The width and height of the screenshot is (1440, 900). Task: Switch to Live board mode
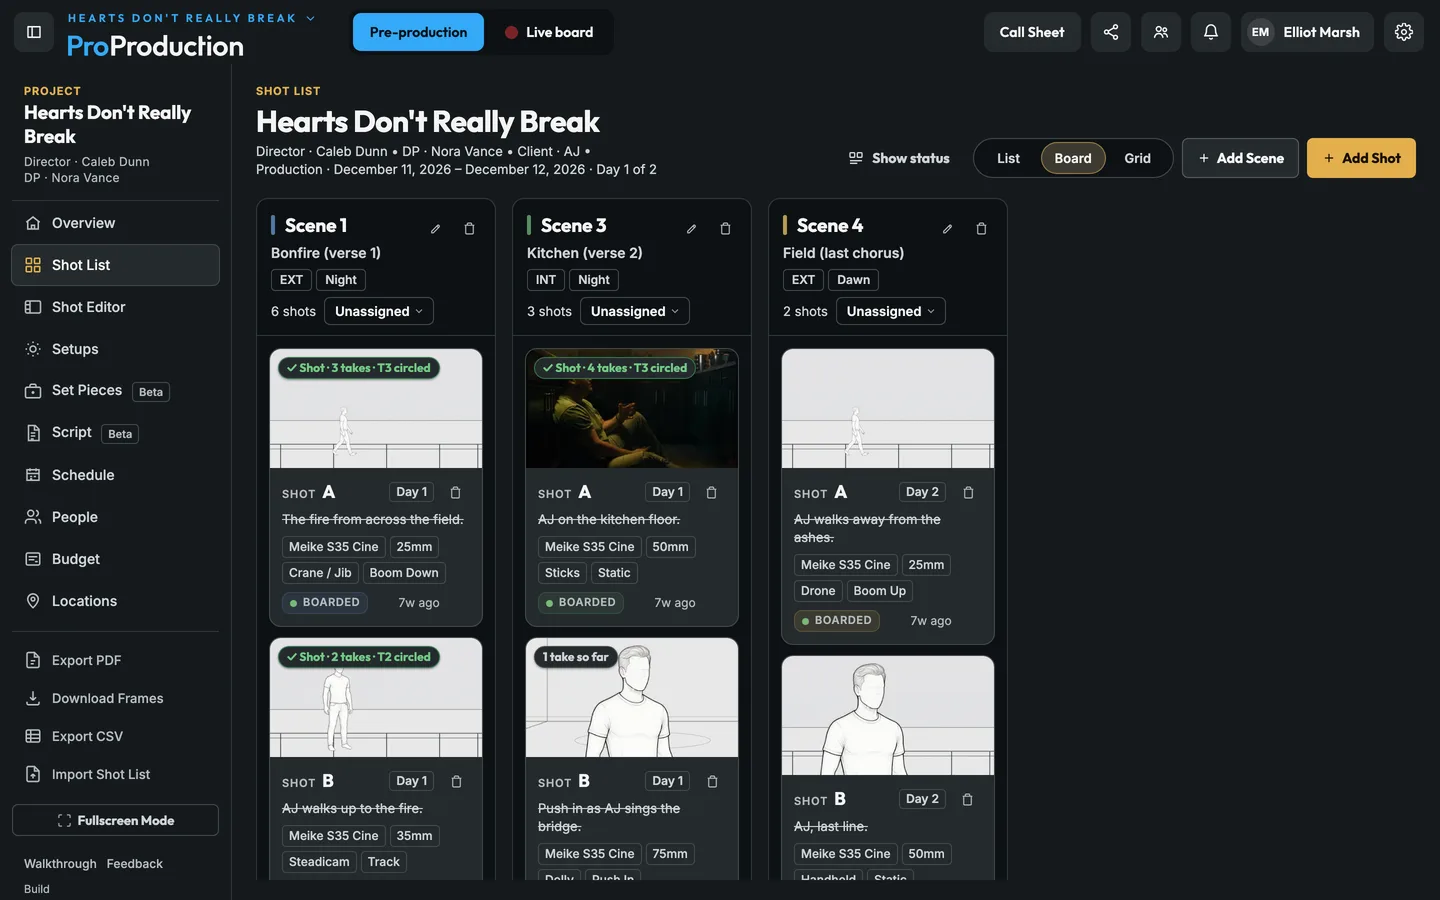[549, 32]
